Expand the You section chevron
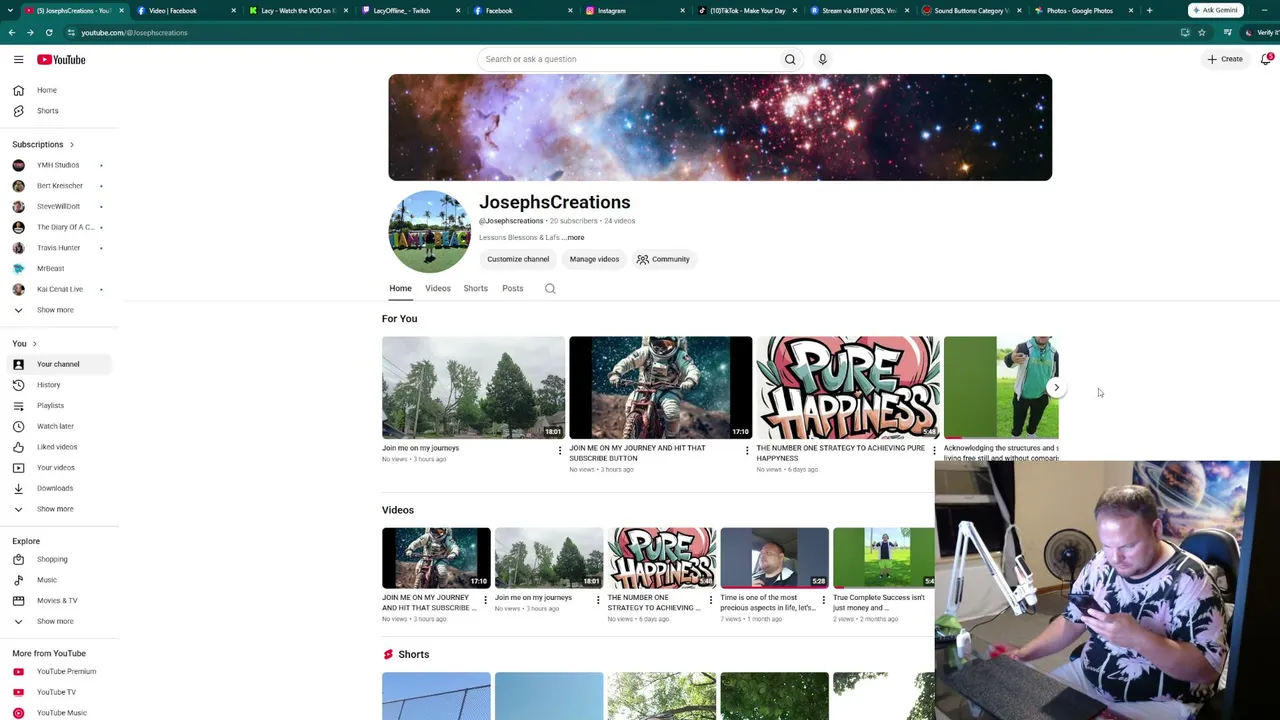Viewport: 1280px width, 720px height. (34, 344)
